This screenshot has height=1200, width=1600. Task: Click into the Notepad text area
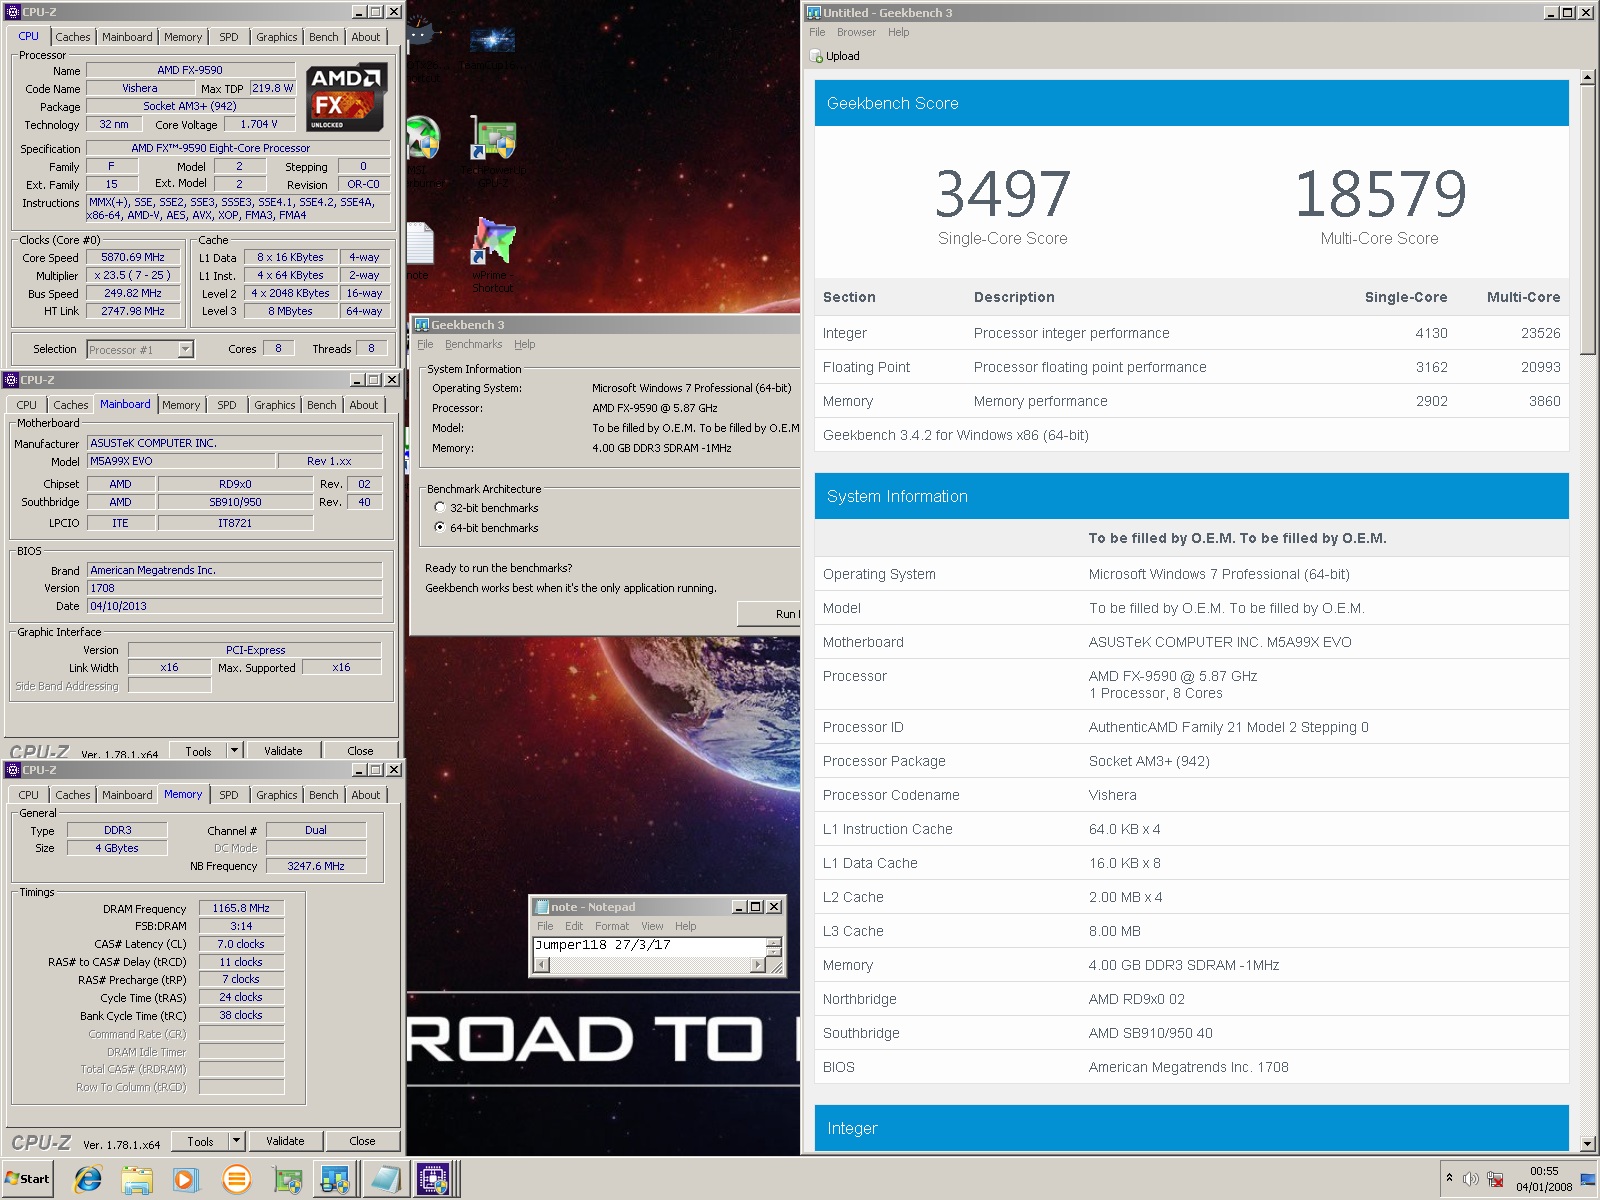650,947
